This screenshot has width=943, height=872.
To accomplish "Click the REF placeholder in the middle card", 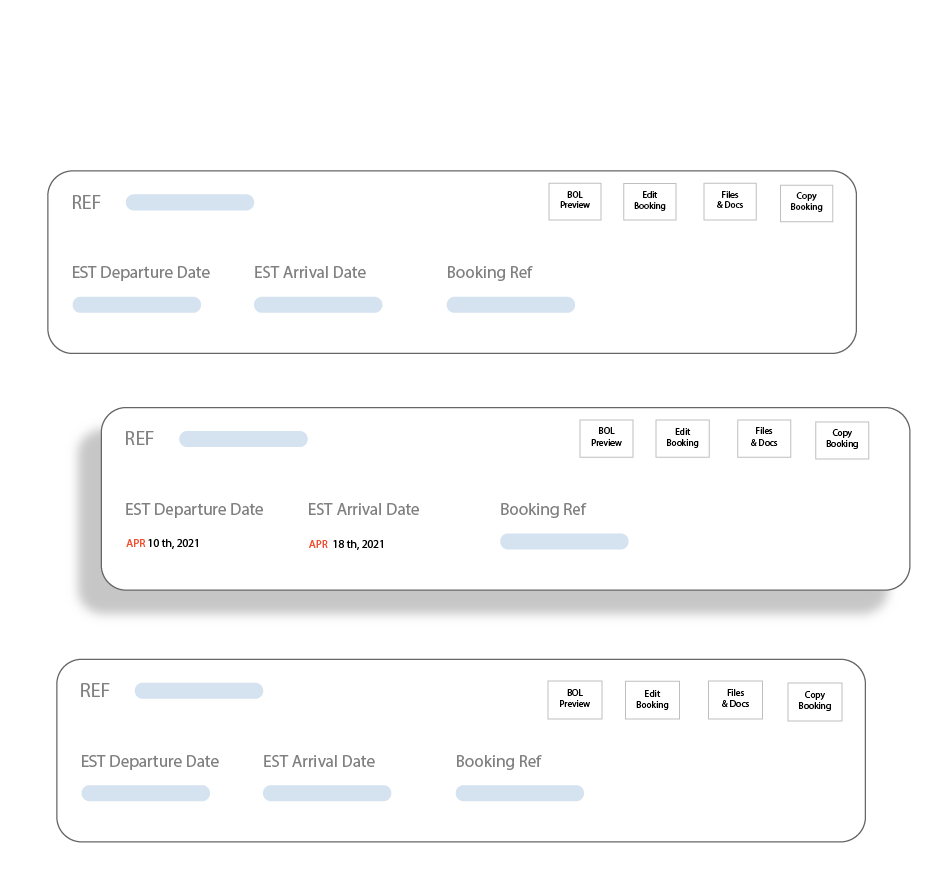I will pyautogui.click(x=244, y=439).
